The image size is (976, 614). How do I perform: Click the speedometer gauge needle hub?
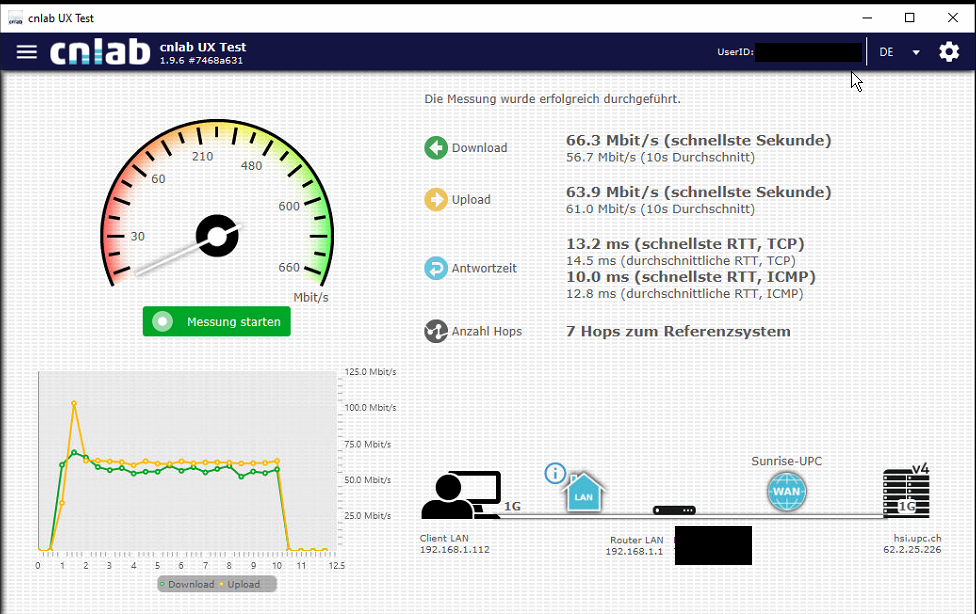tap(216, 236)
